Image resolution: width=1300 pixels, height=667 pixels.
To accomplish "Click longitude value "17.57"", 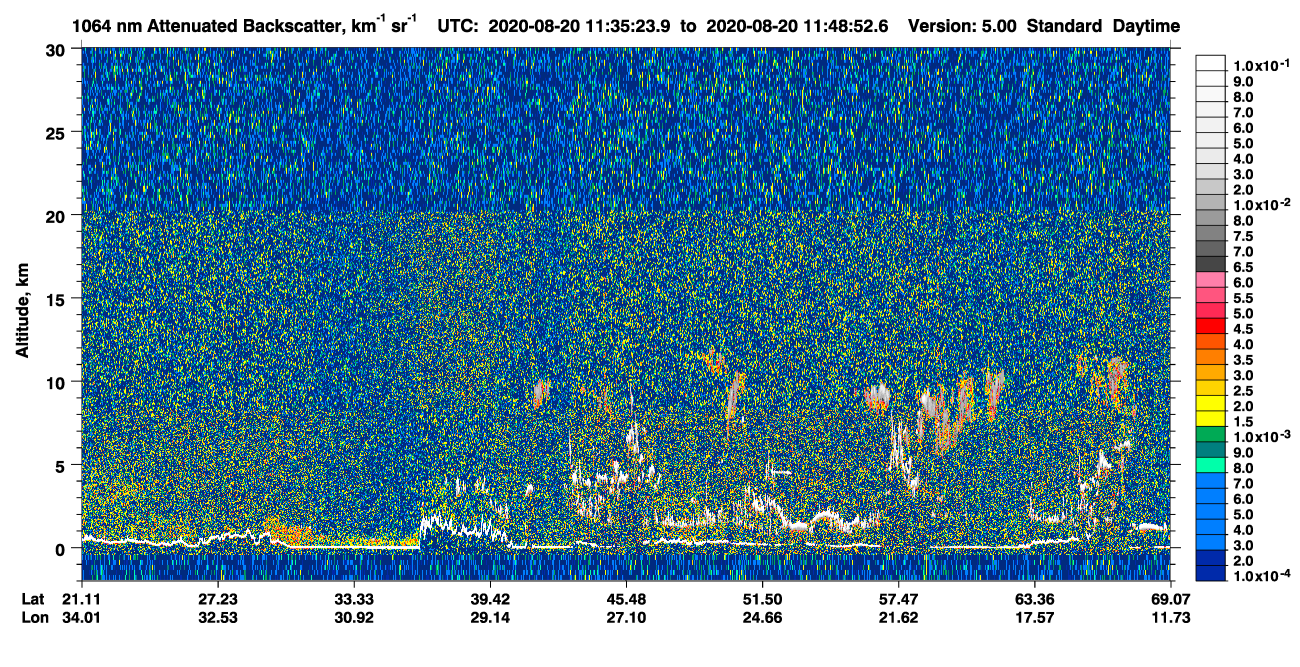I will 1034,617.
